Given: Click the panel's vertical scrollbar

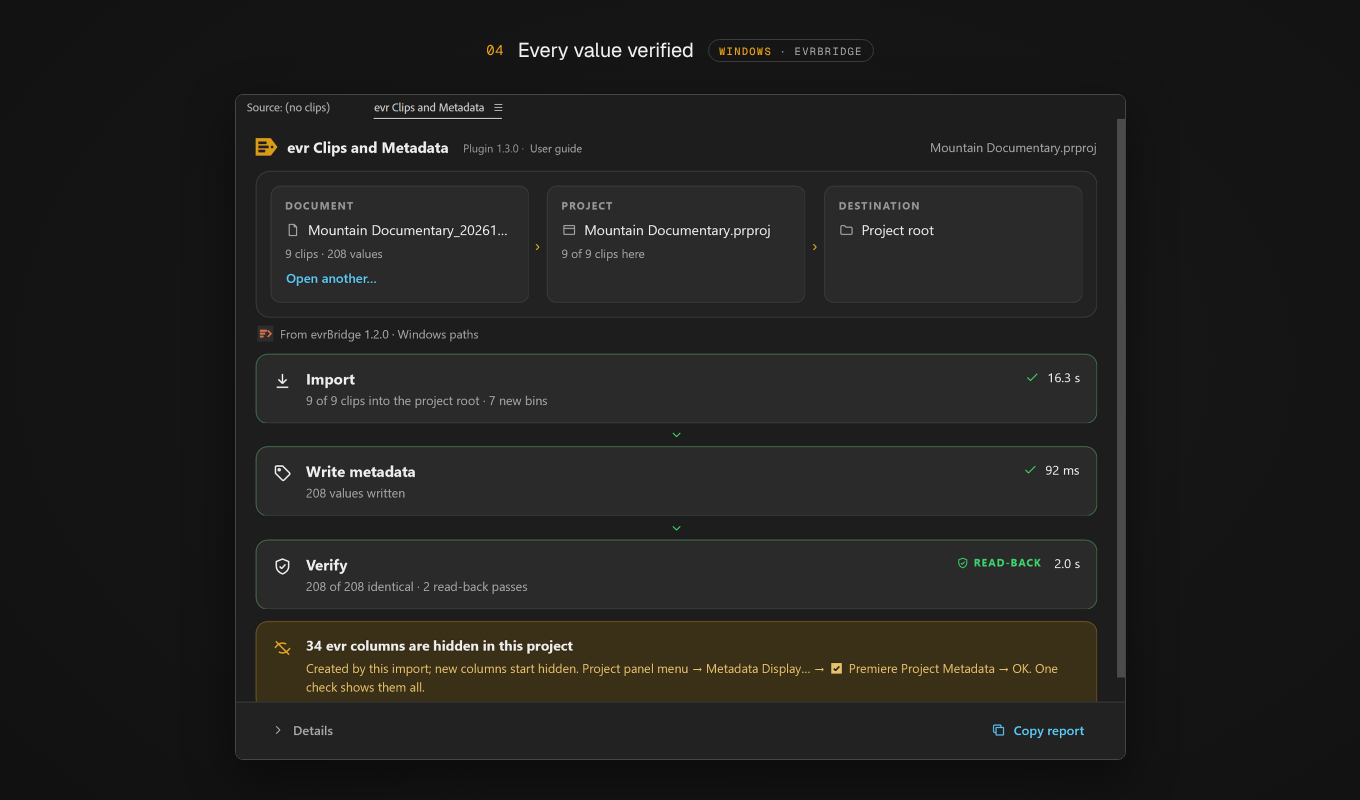Looking at the screenshot, I should 1121,397.
